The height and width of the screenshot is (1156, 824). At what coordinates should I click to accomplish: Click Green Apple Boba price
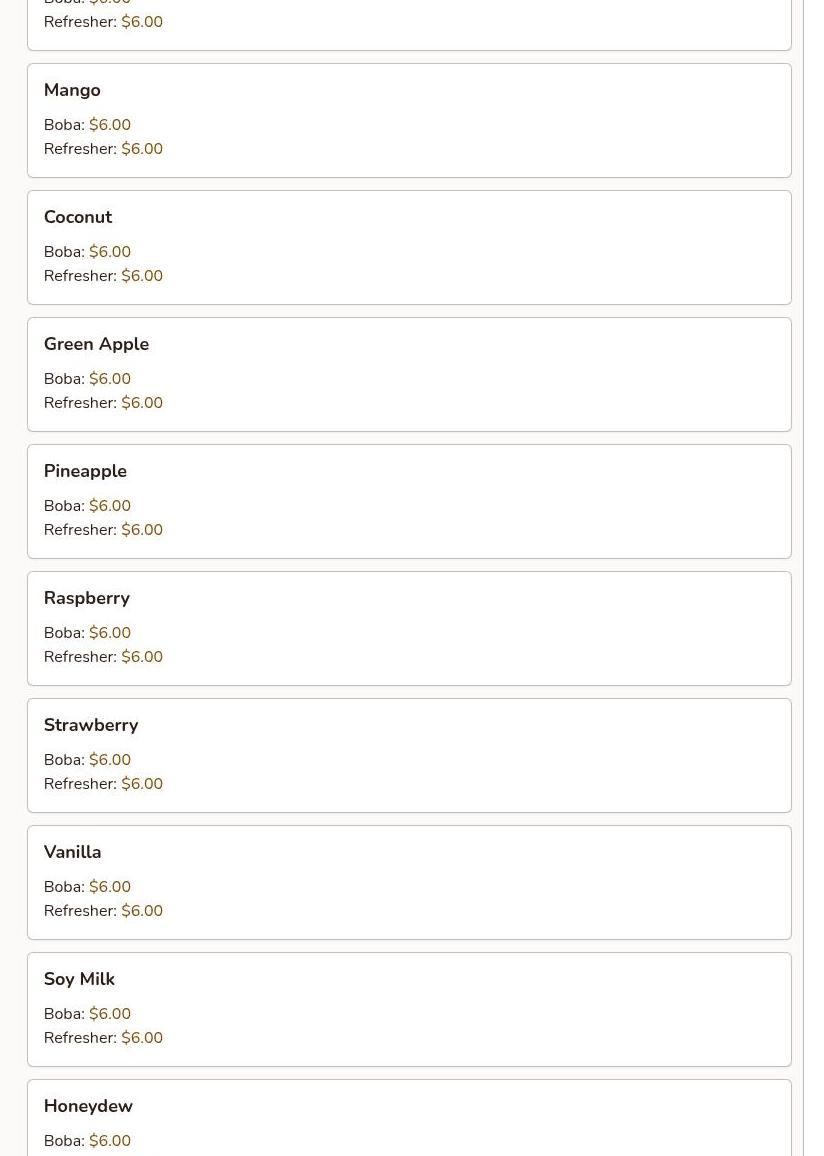pos(110,378)
